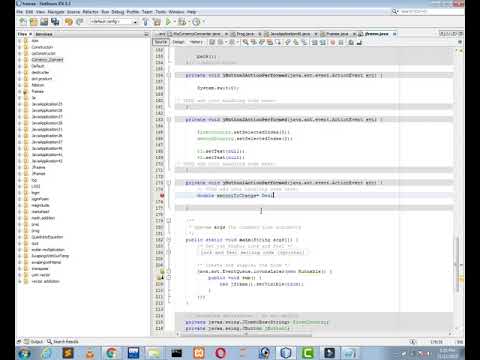Select the unit vector project

point(41,275)
